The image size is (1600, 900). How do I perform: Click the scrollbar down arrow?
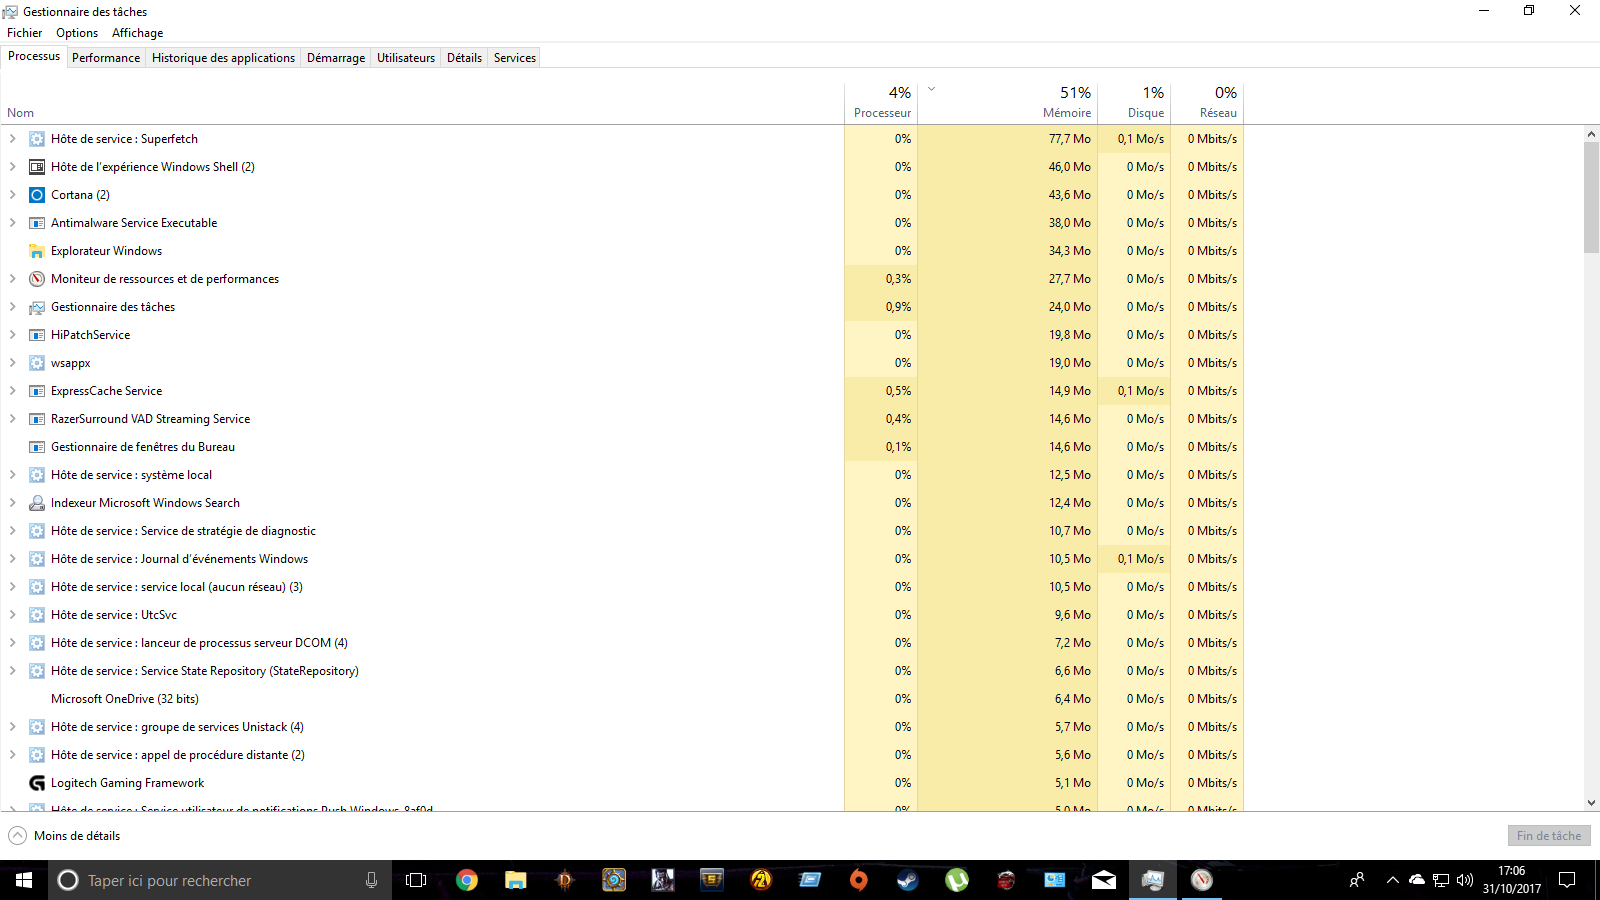coord(1591,803)
